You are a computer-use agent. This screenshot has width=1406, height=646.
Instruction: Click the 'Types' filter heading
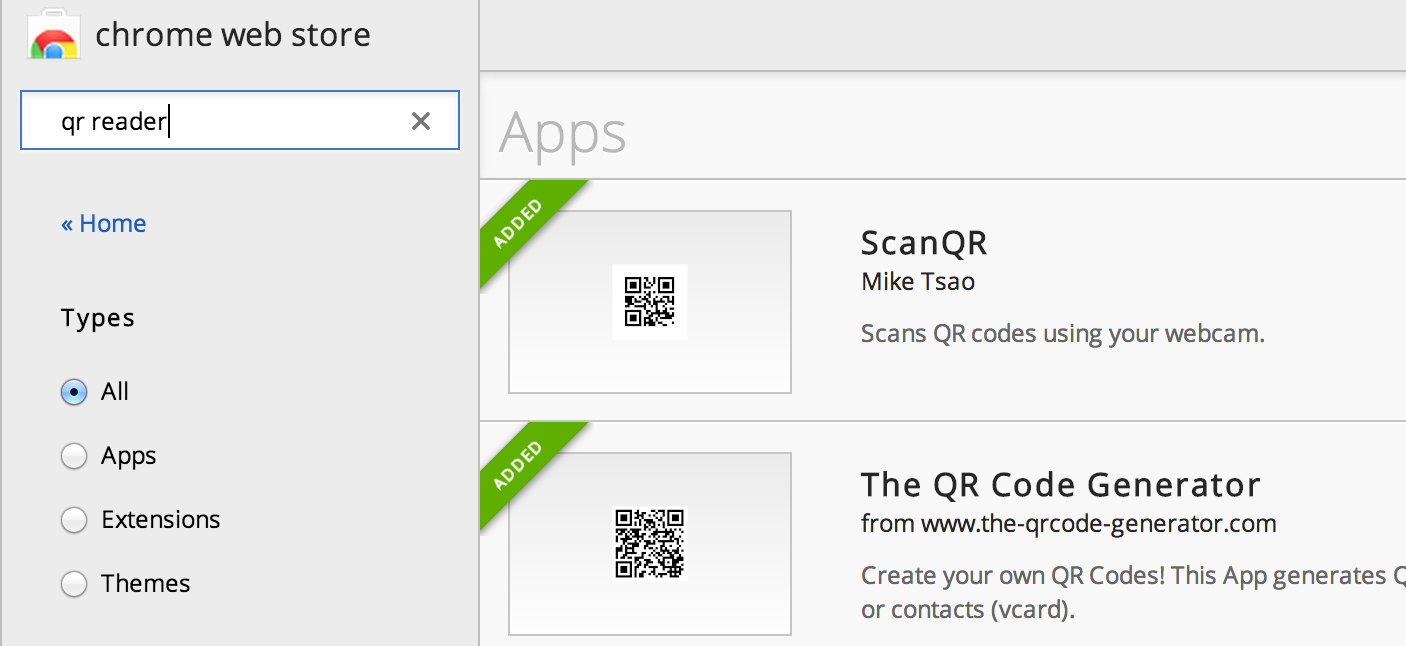[98, 318]
